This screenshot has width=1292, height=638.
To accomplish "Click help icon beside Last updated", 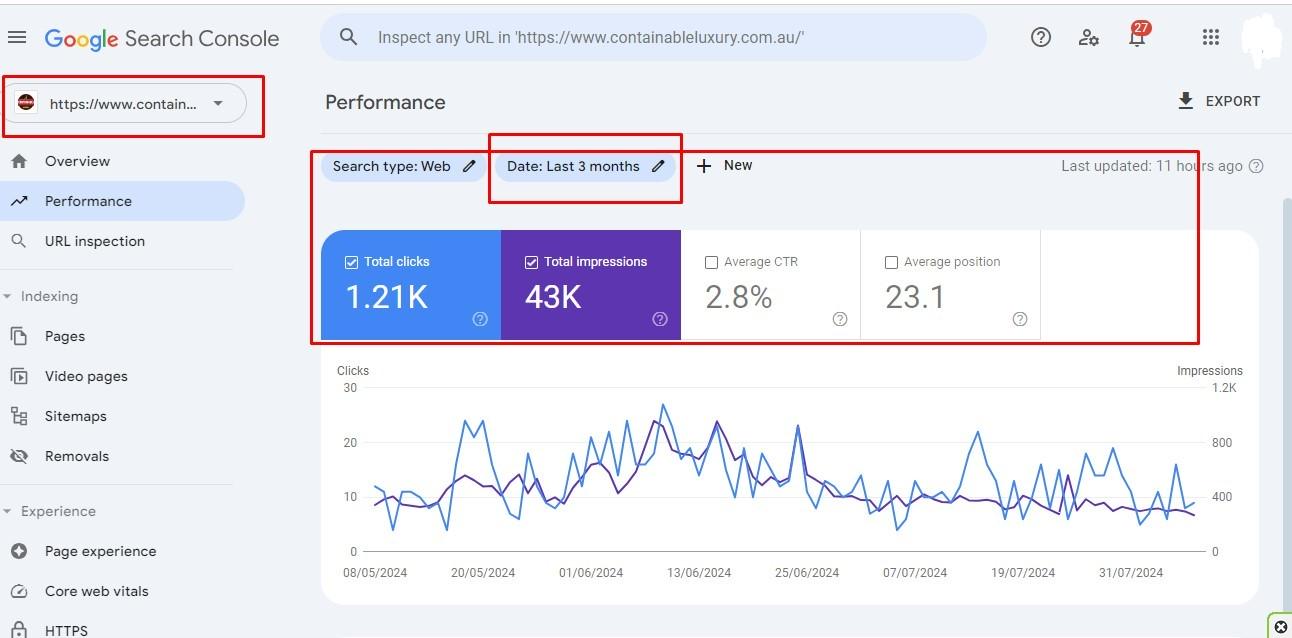I will click(1256, 167).
